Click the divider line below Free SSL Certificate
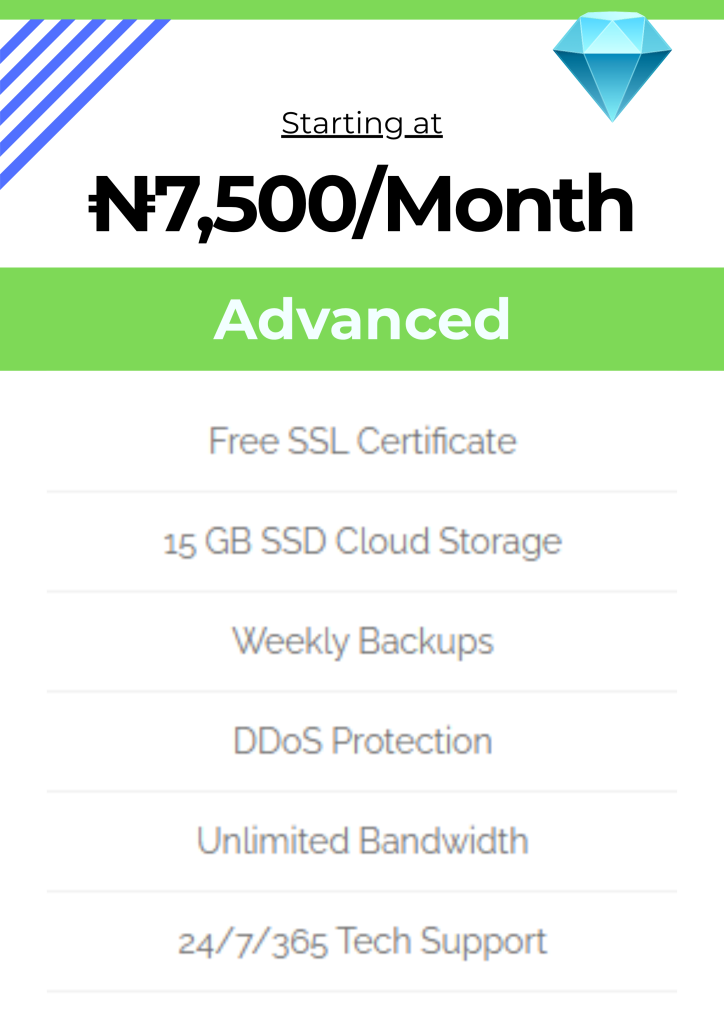Image resolution: width=724 pixels, height=1024 pixels. (x=362, y=492)
